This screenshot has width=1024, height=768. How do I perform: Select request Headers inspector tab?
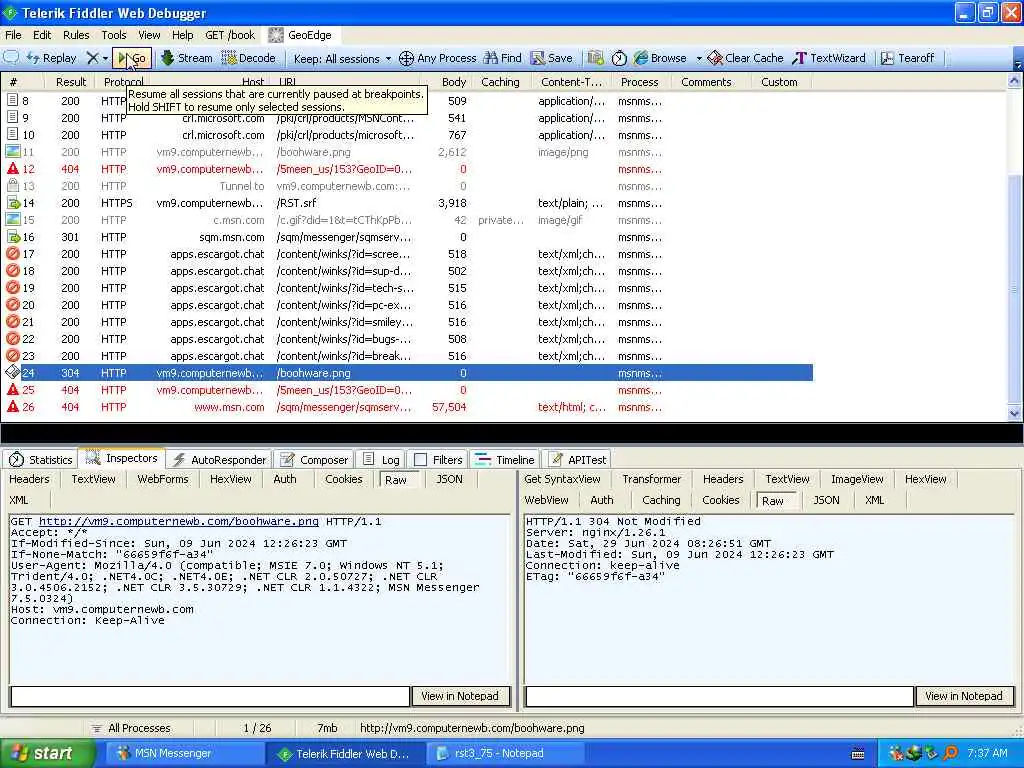point(29,479)
